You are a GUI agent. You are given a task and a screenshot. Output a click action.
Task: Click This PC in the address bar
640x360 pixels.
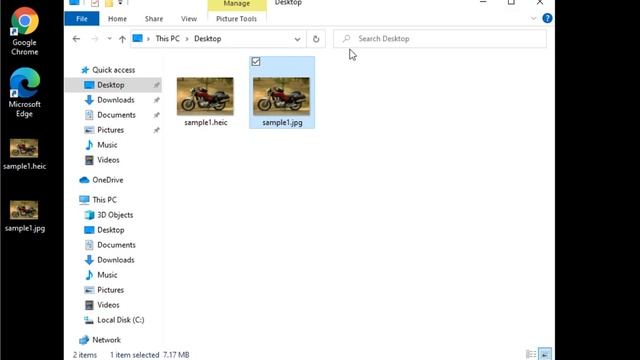(167, 39)
